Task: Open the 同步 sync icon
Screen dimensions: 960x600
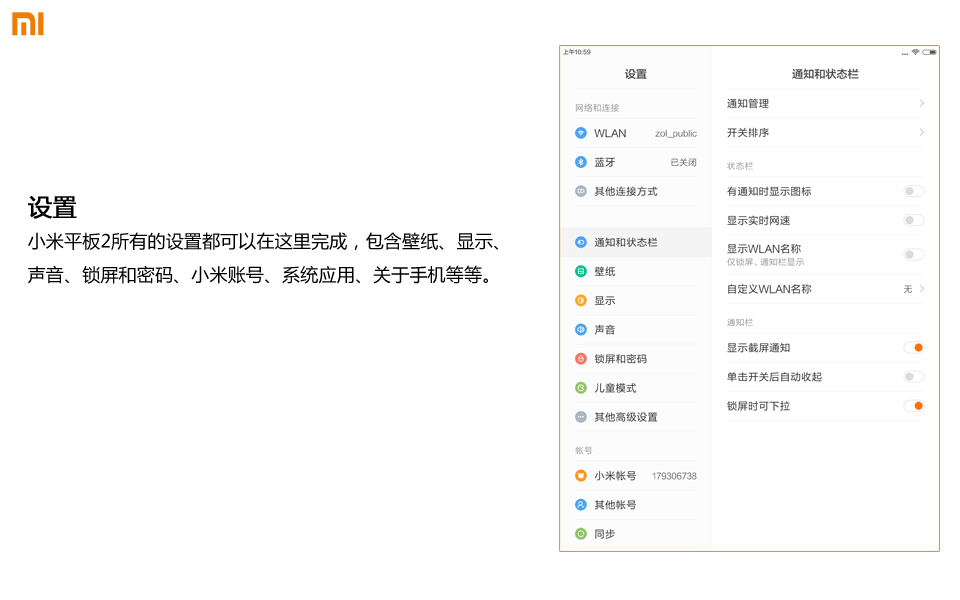Action: pyautogui.click(x=582, y=533)
